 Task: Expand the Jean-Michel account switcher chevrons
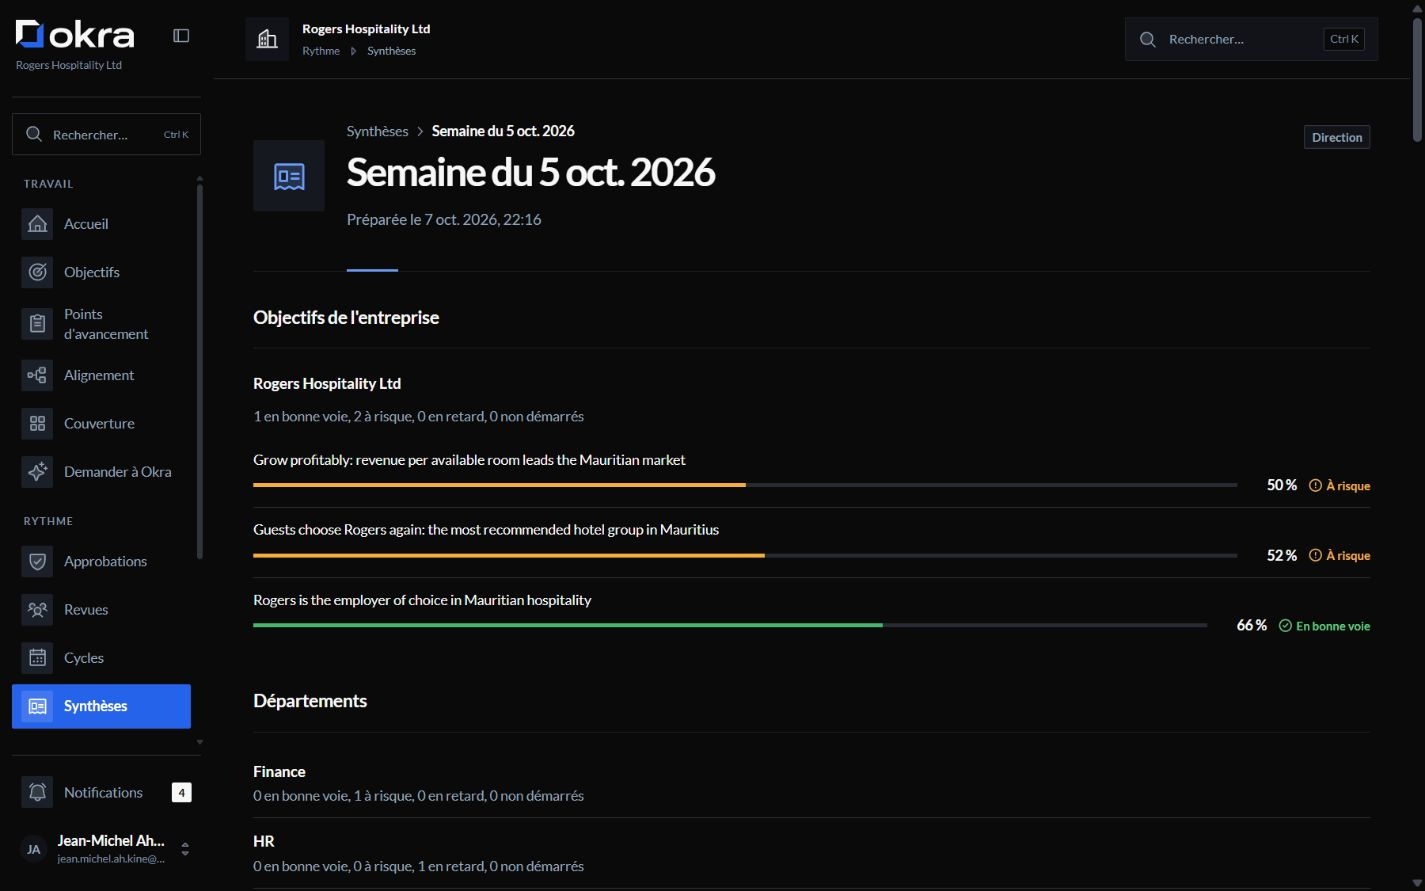point(185,849)
